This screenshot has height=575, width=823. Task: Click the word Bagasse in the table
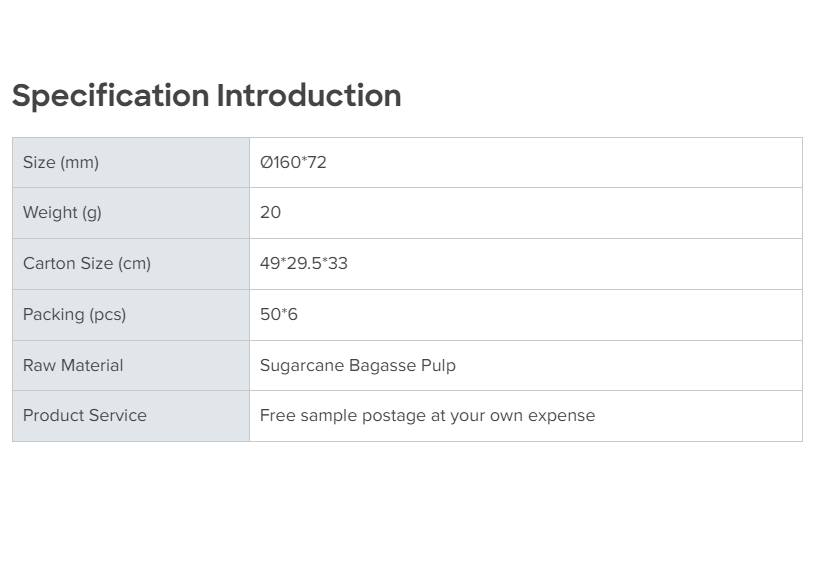pos(383,365)
